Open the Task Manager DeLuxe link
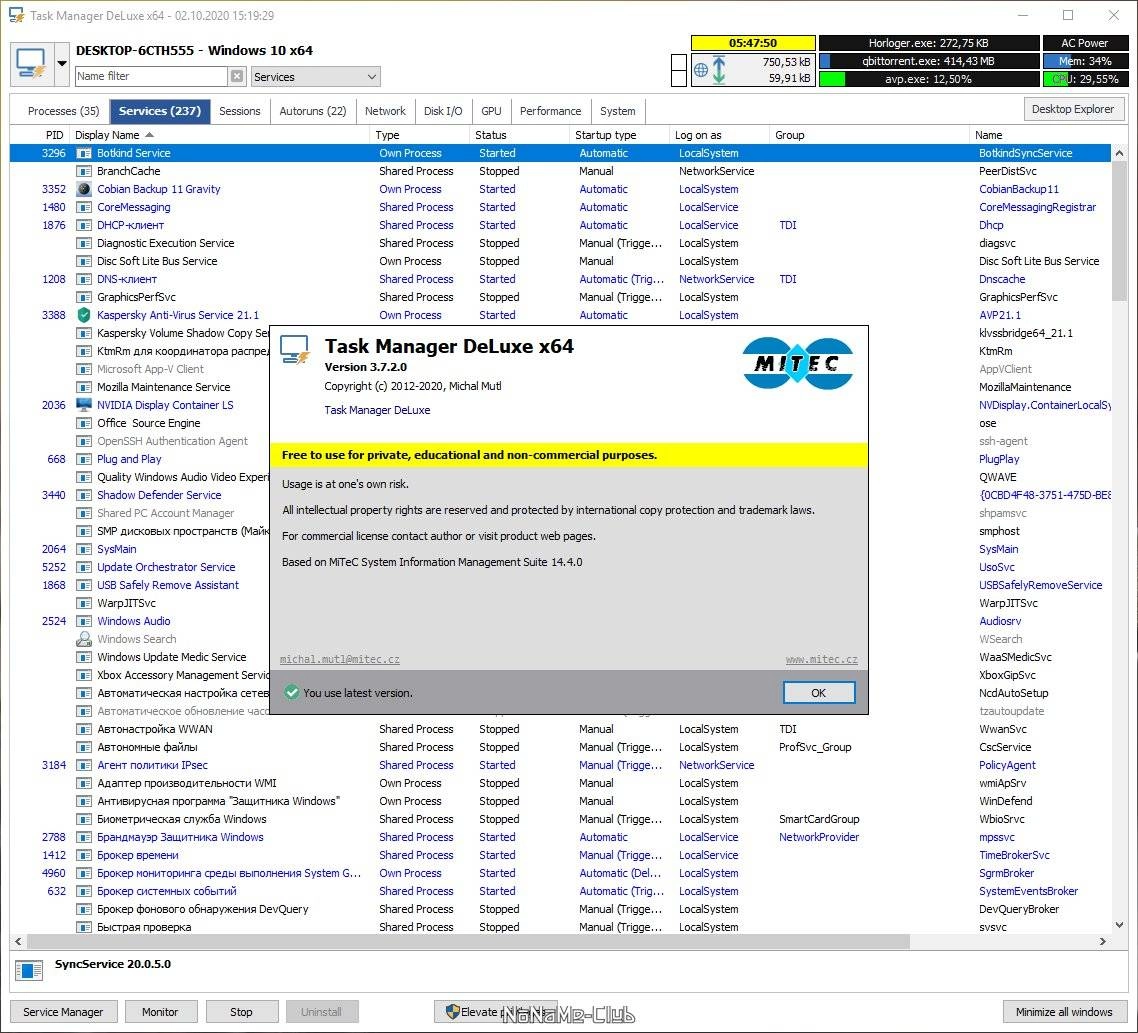Viewport: 1138px width, 1033px height. pos(377,410)
